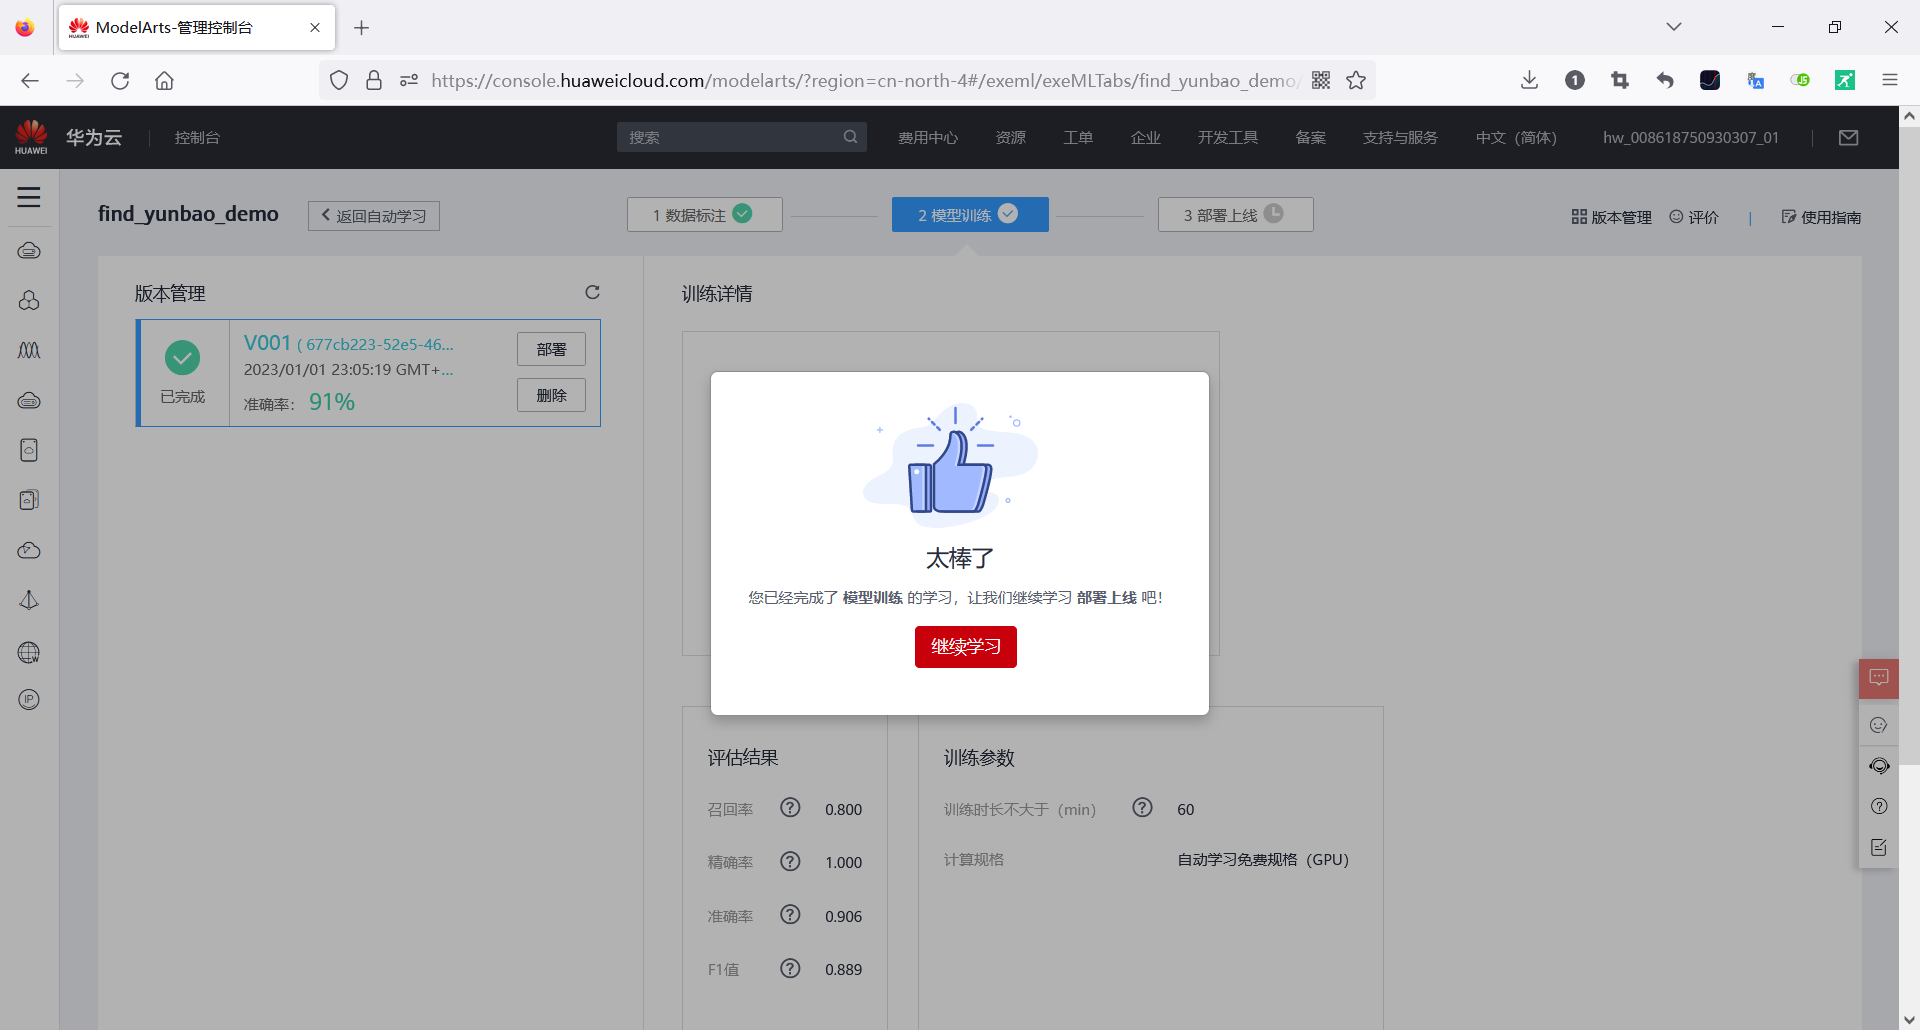Select the 3 部署上线 step tab

point(1235,214)
